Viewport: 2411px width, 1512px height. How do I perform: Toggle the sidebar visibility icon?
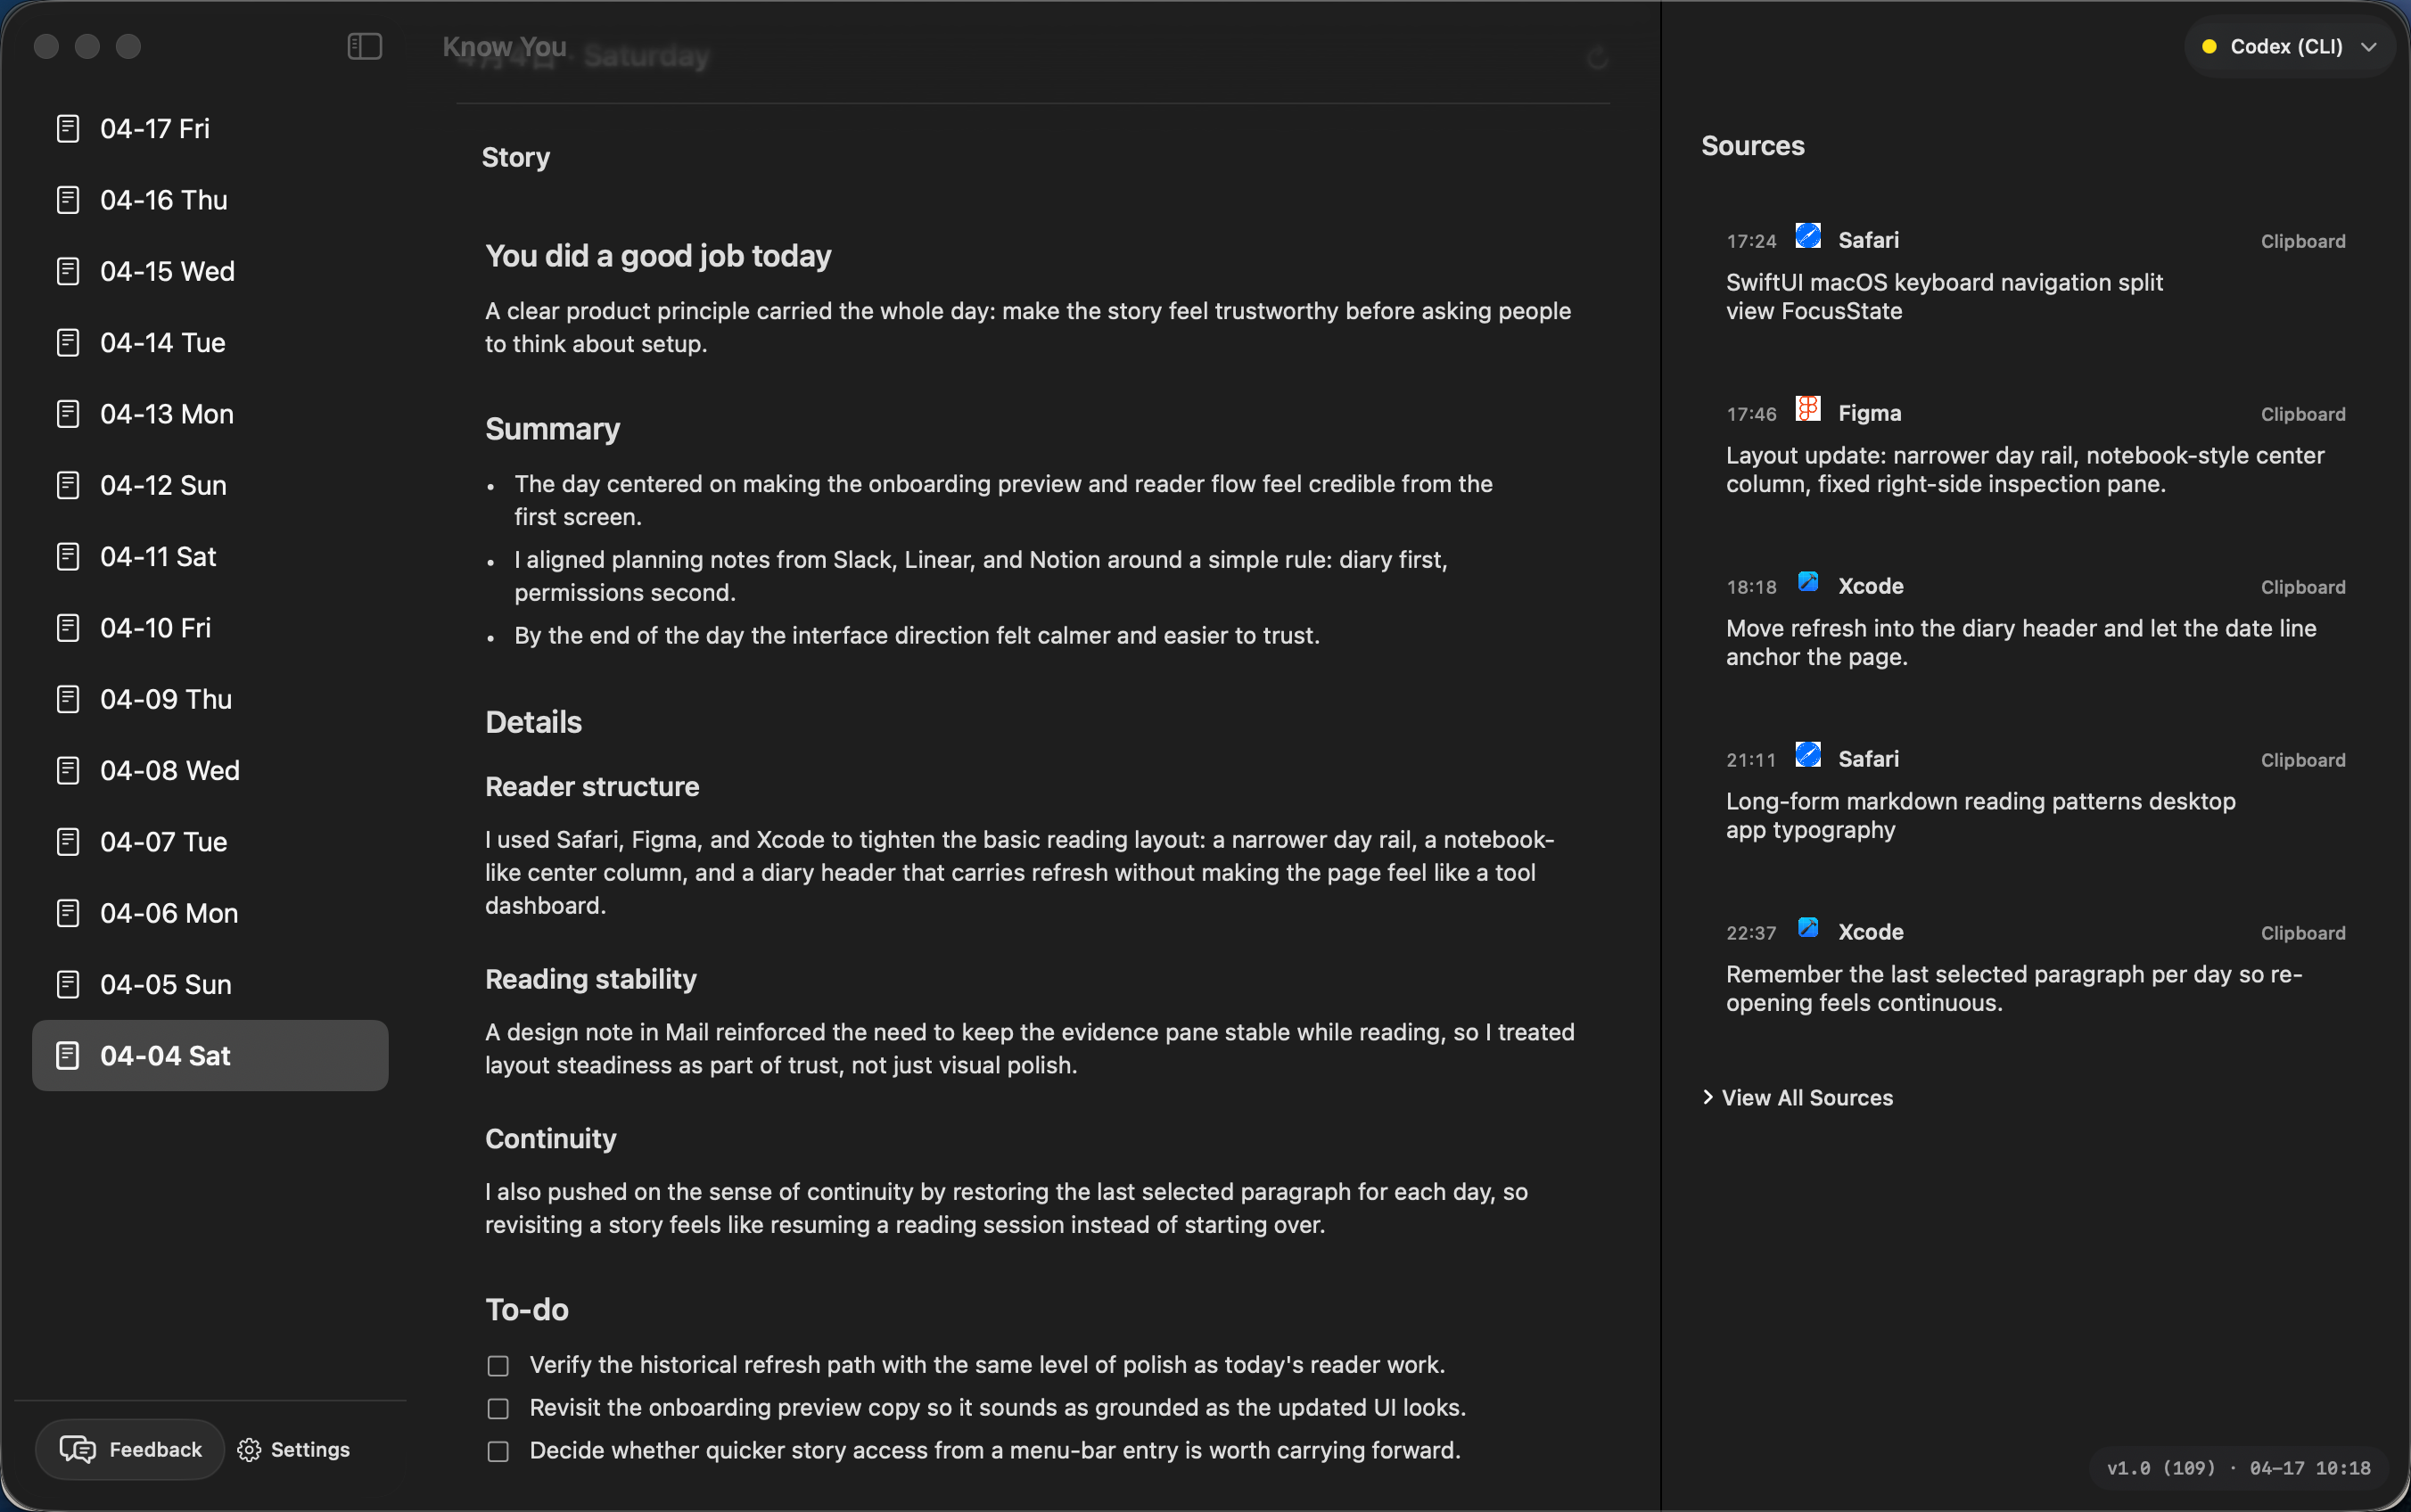pos(363,45)
